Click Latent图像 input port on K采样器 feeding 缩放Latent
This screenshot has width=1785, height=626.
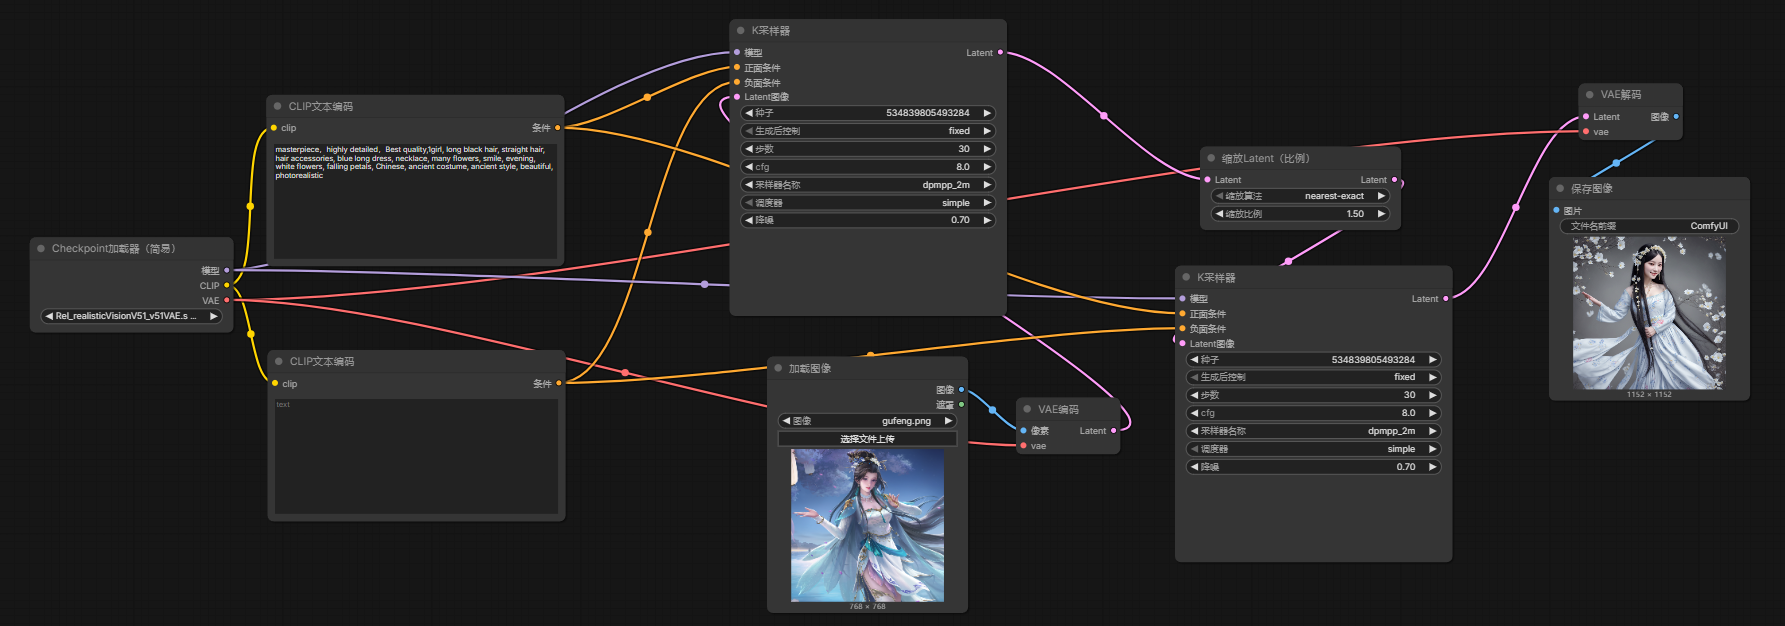pos(737,97)
